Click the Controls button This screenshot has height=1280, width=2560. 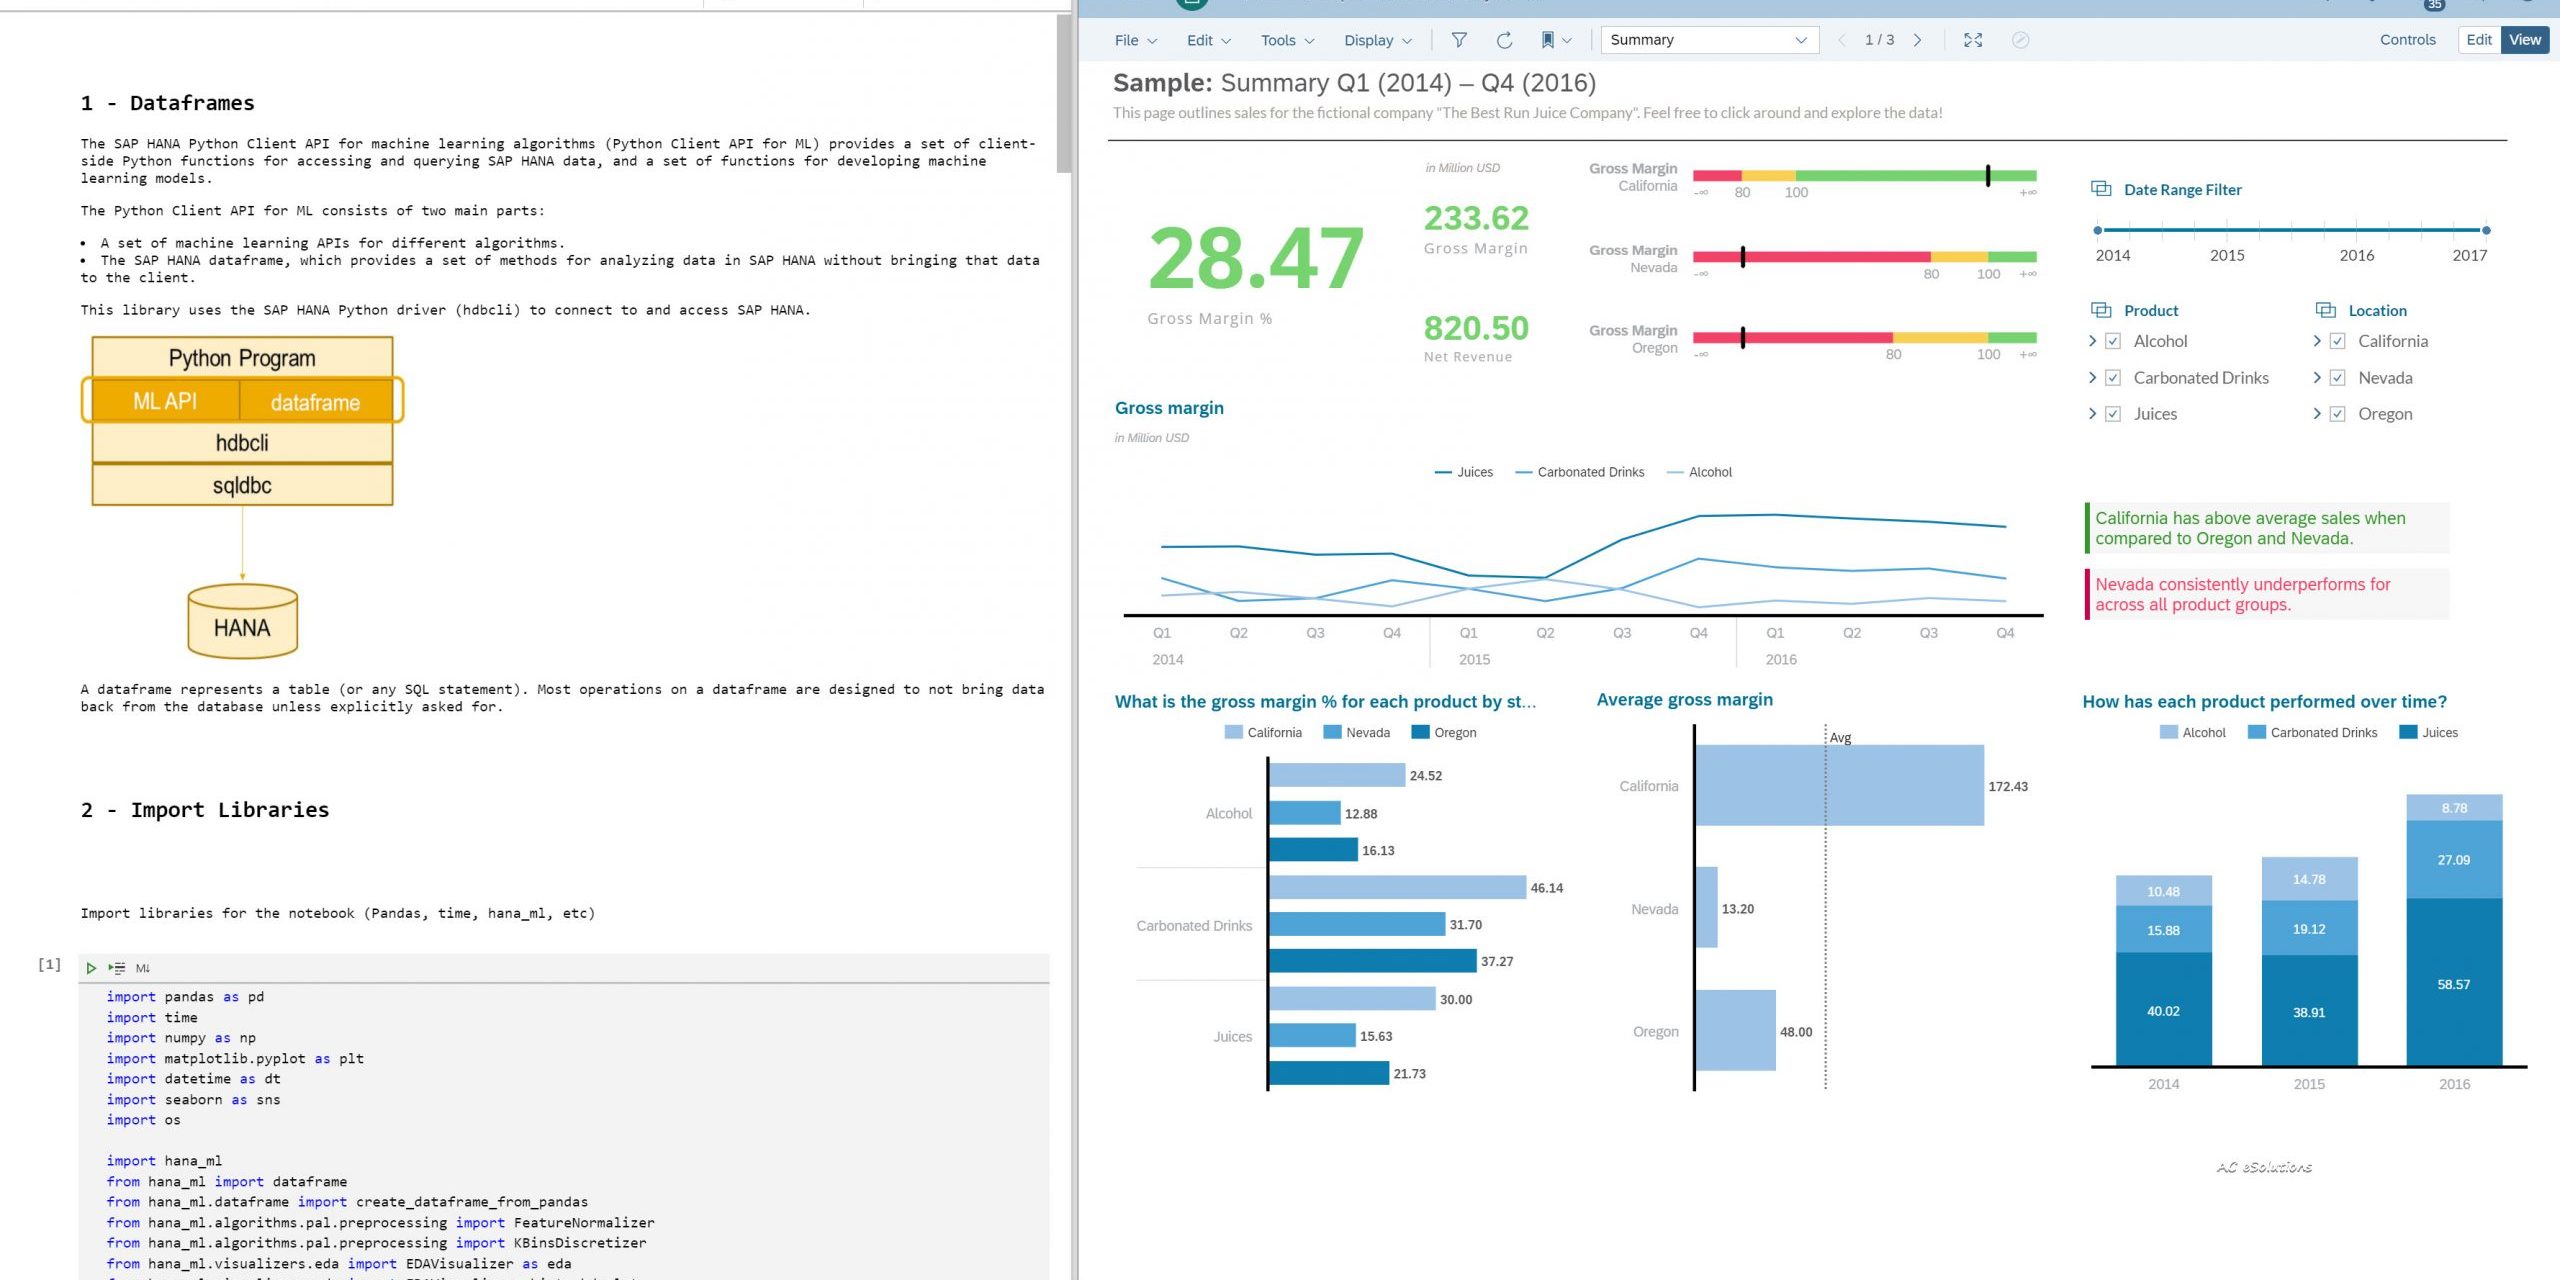tap(2407, 40)
